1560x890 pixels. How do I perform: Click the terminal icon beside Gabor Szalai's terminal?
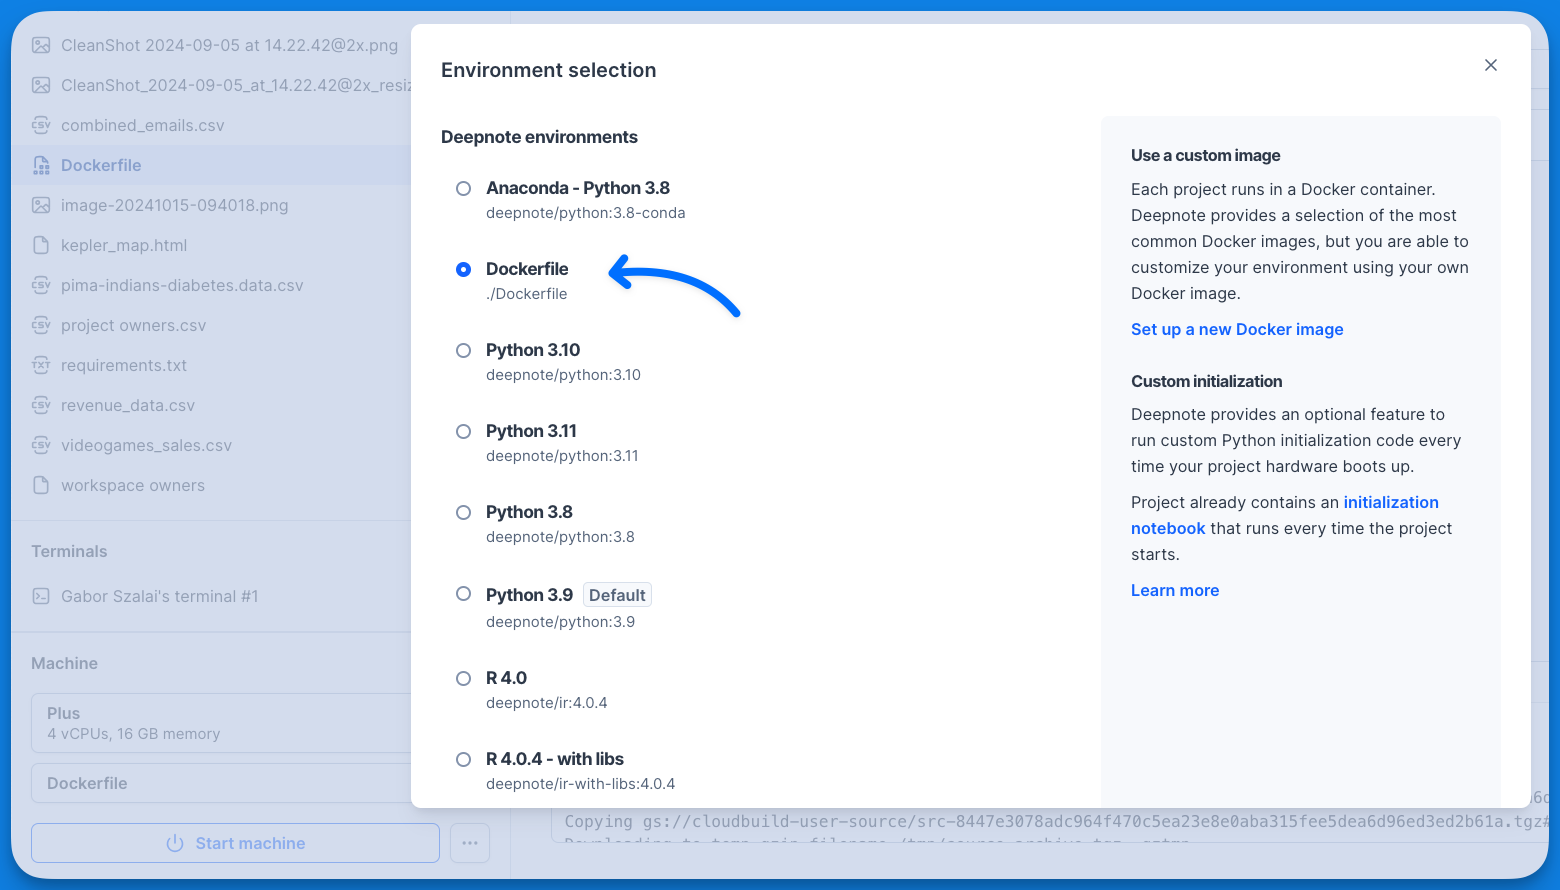(x=41, y=596)
